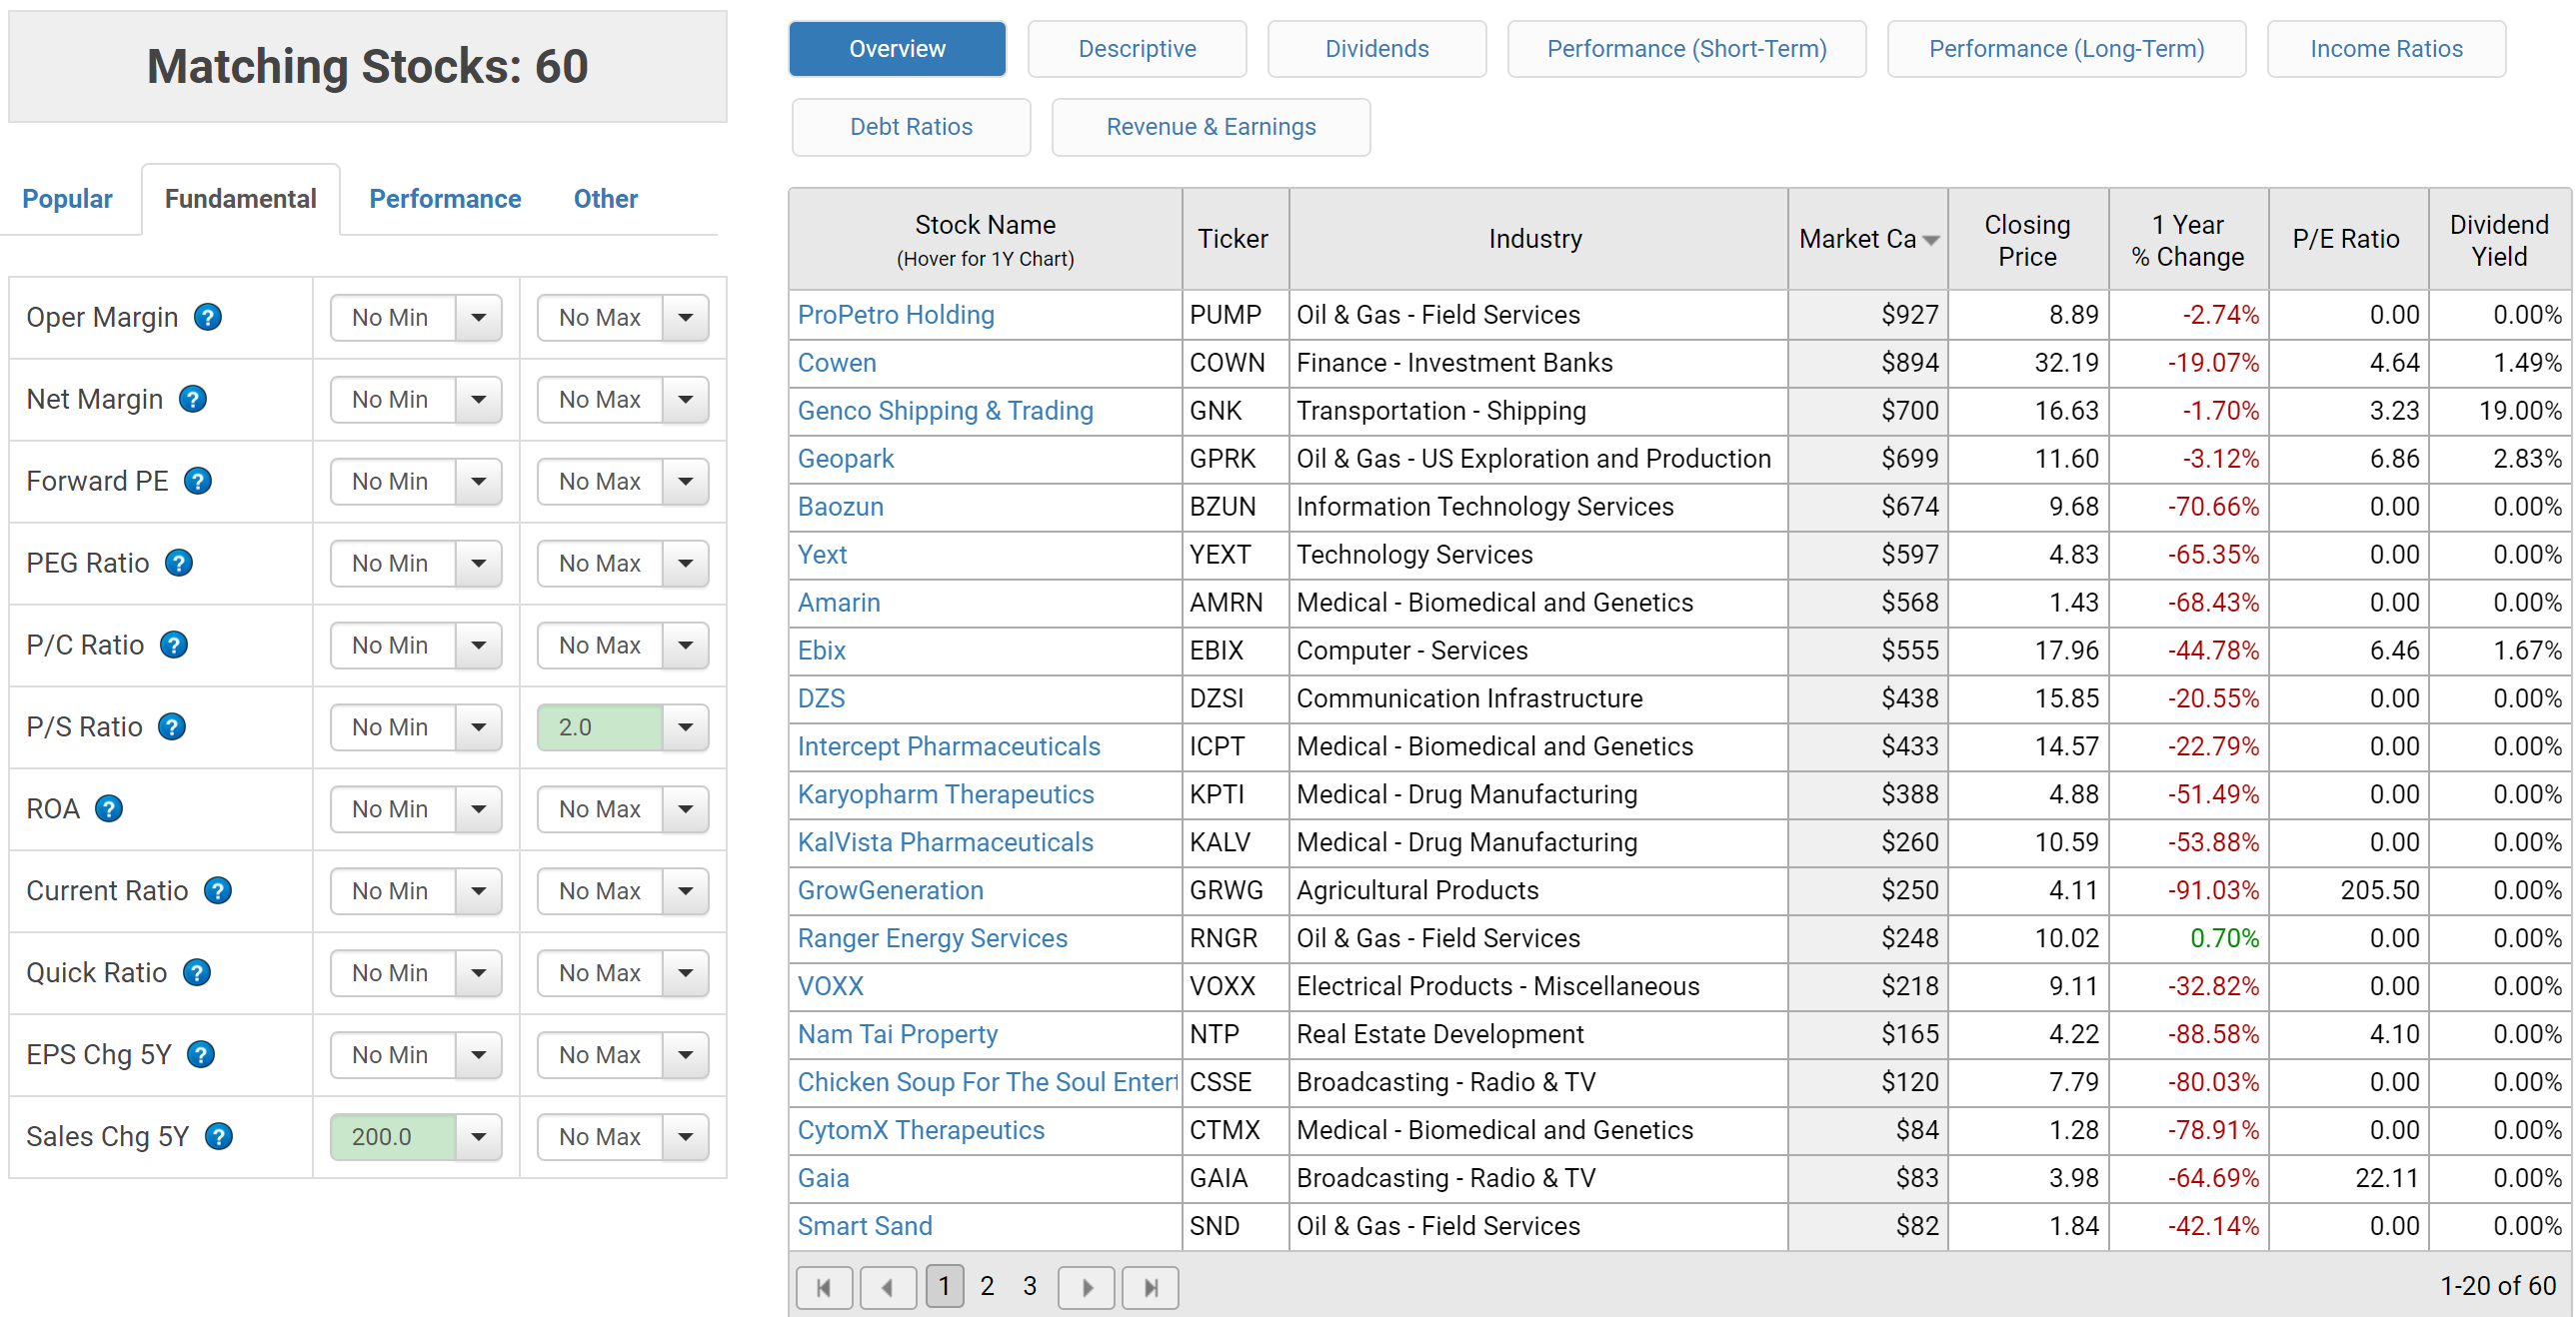The image size is (2576, 1317).
Task: Select the Overview view tab
Action: (897, 49)
